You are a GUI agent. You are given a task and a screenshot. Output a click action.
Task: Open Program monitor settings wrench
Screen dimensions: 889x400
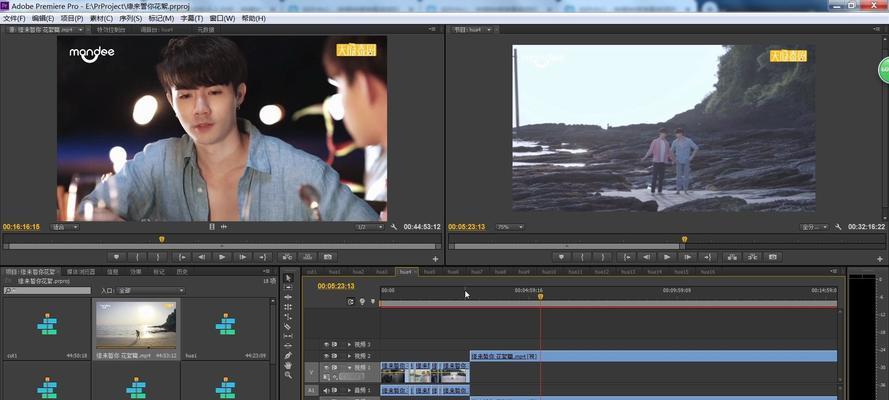click(x=839, y=227)
